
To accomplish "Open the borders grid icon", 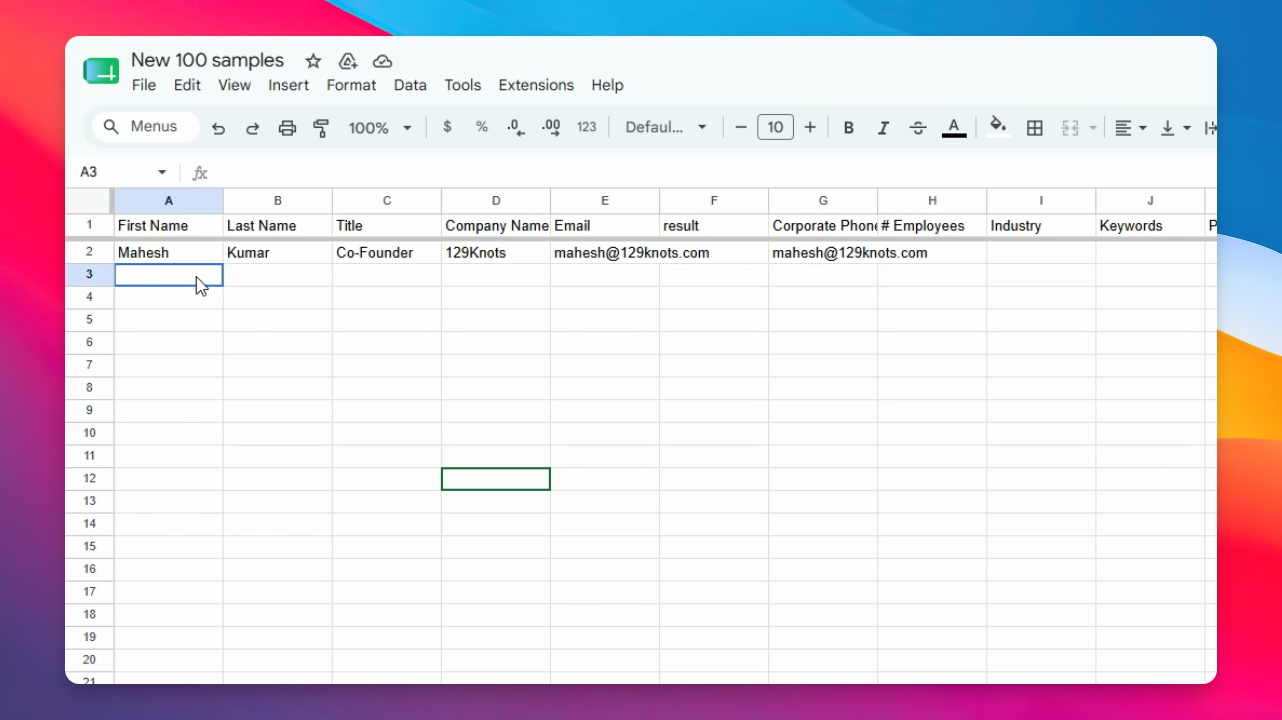I will [x=1035, y=128].
